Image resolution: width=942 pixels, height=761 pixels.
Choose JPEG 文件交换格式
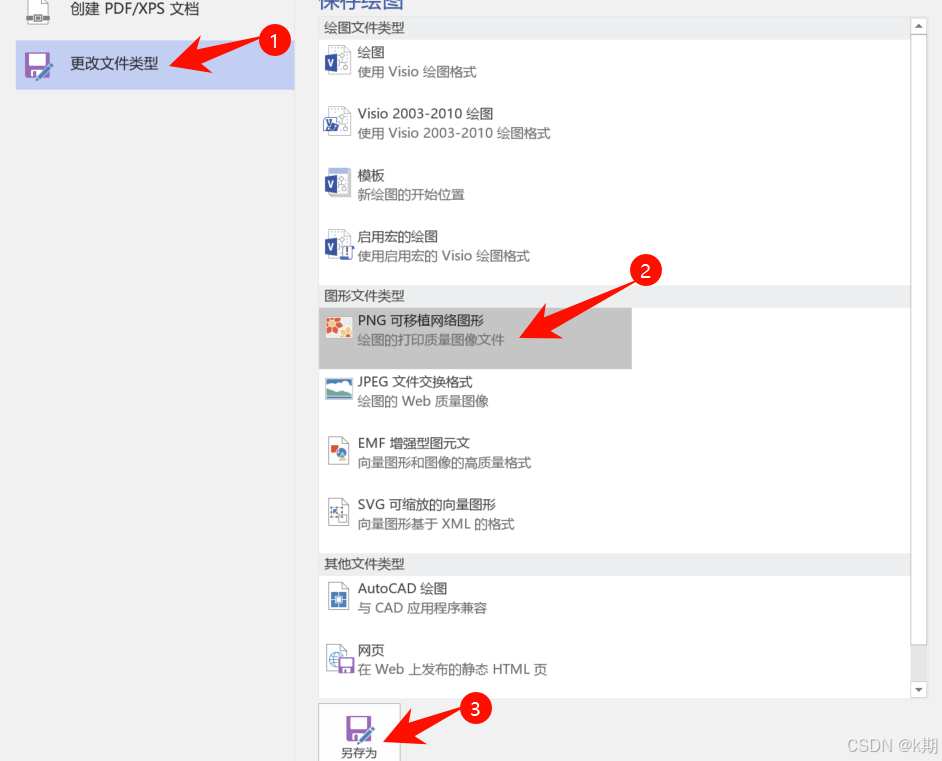point(415,382)
